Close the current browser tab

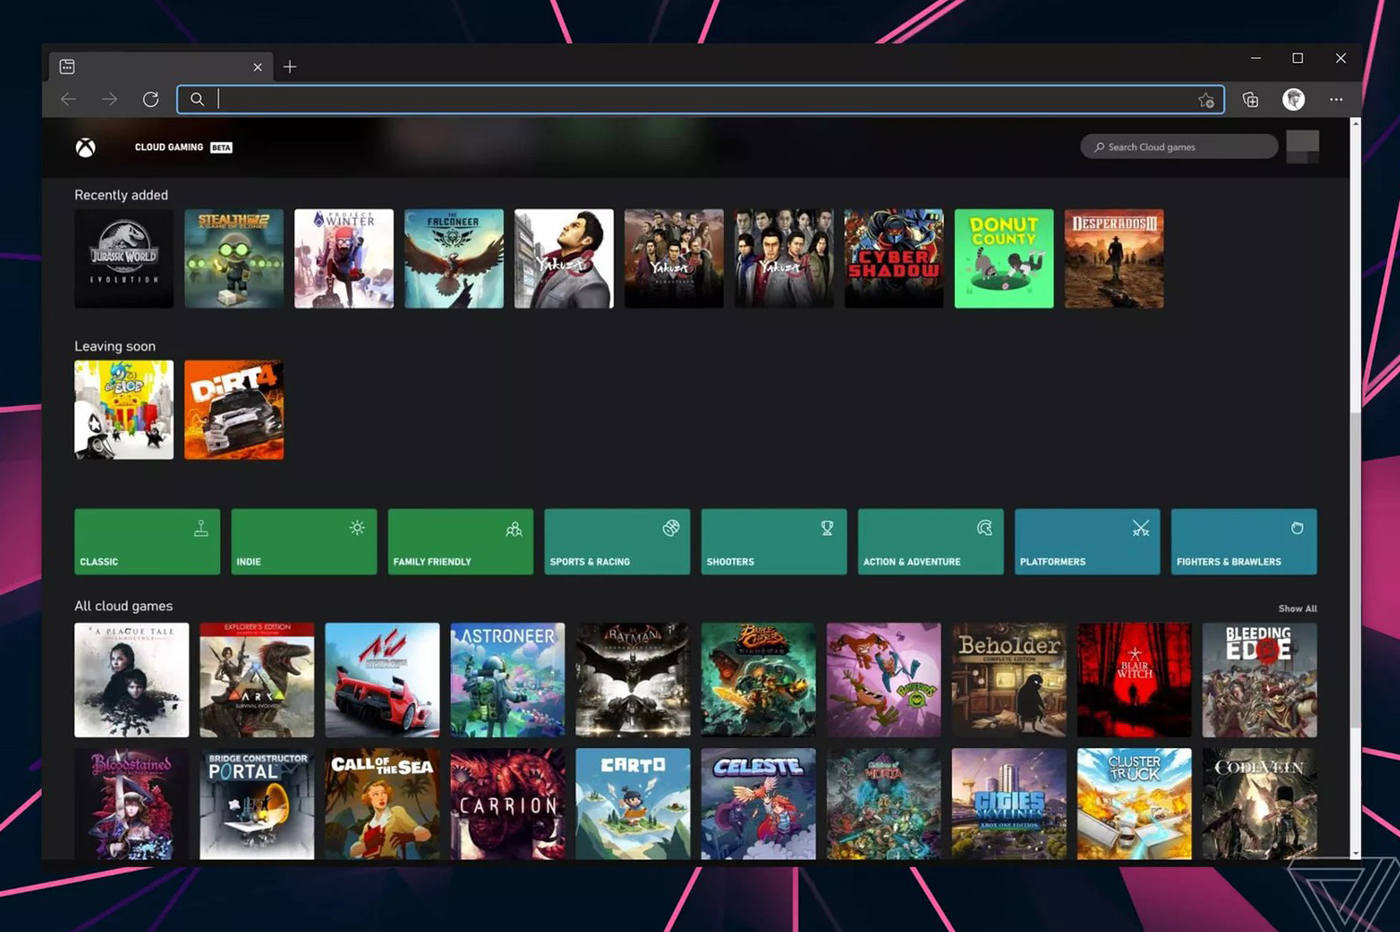257,67
